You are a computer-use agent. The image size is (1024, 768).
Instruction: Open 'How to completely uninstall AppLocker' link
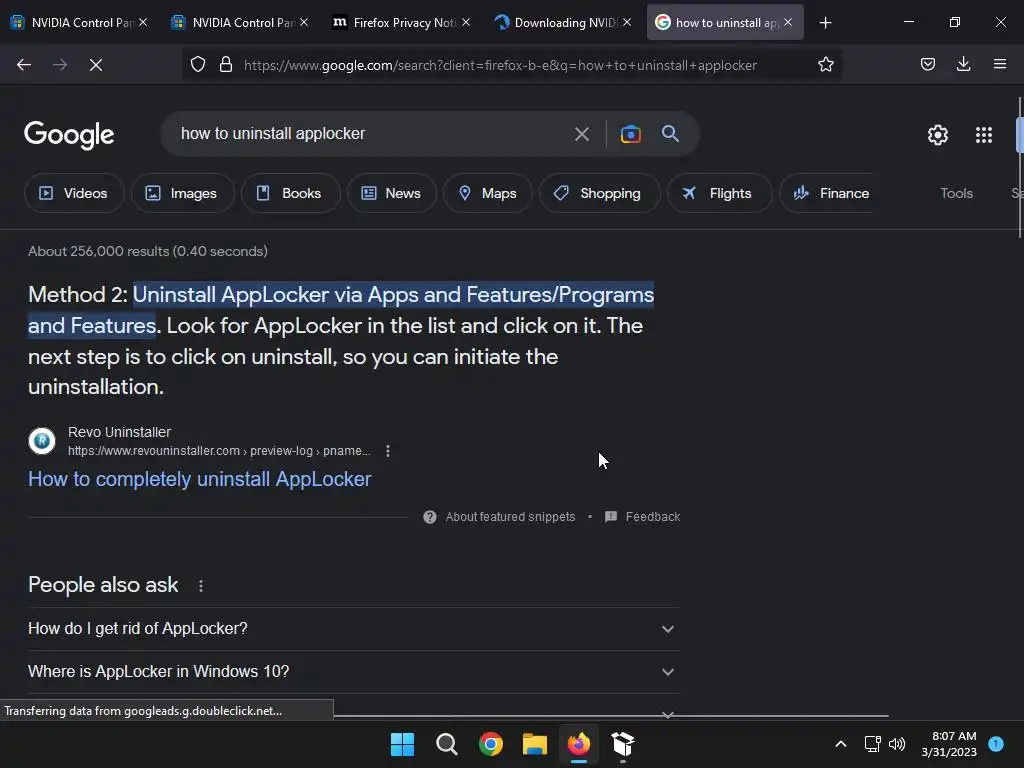[200, 479]
